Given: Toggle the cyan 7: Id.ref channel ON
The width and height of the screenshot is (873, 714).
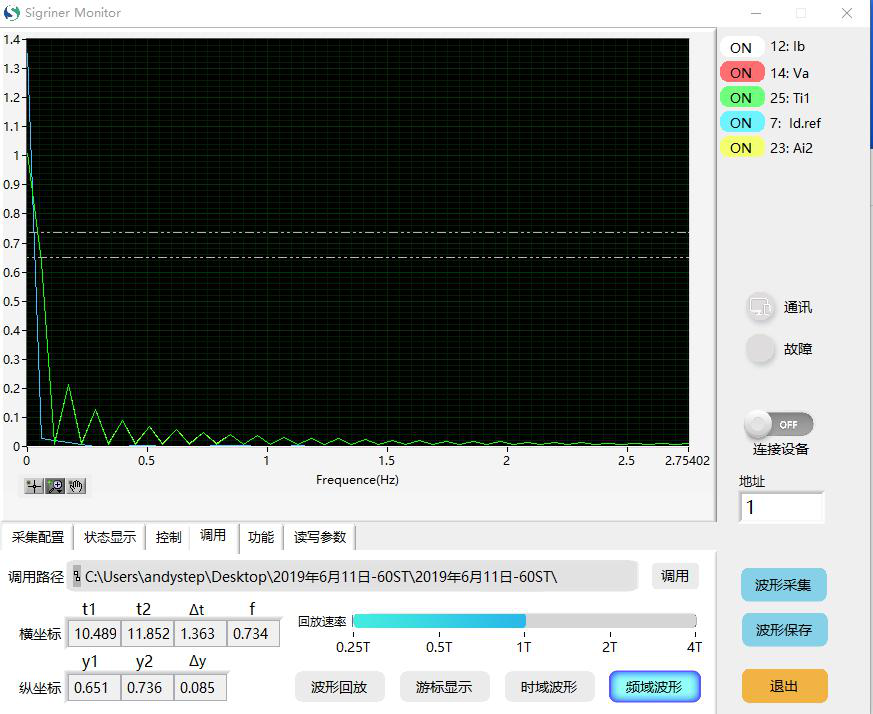Looking at the screenshot, I should [741, 123].
